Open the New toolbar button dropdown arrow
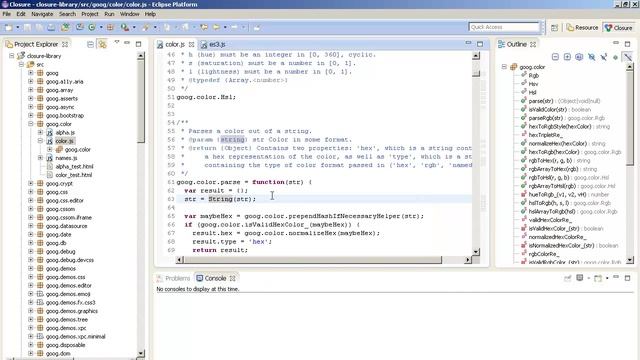 pos(18,28)
